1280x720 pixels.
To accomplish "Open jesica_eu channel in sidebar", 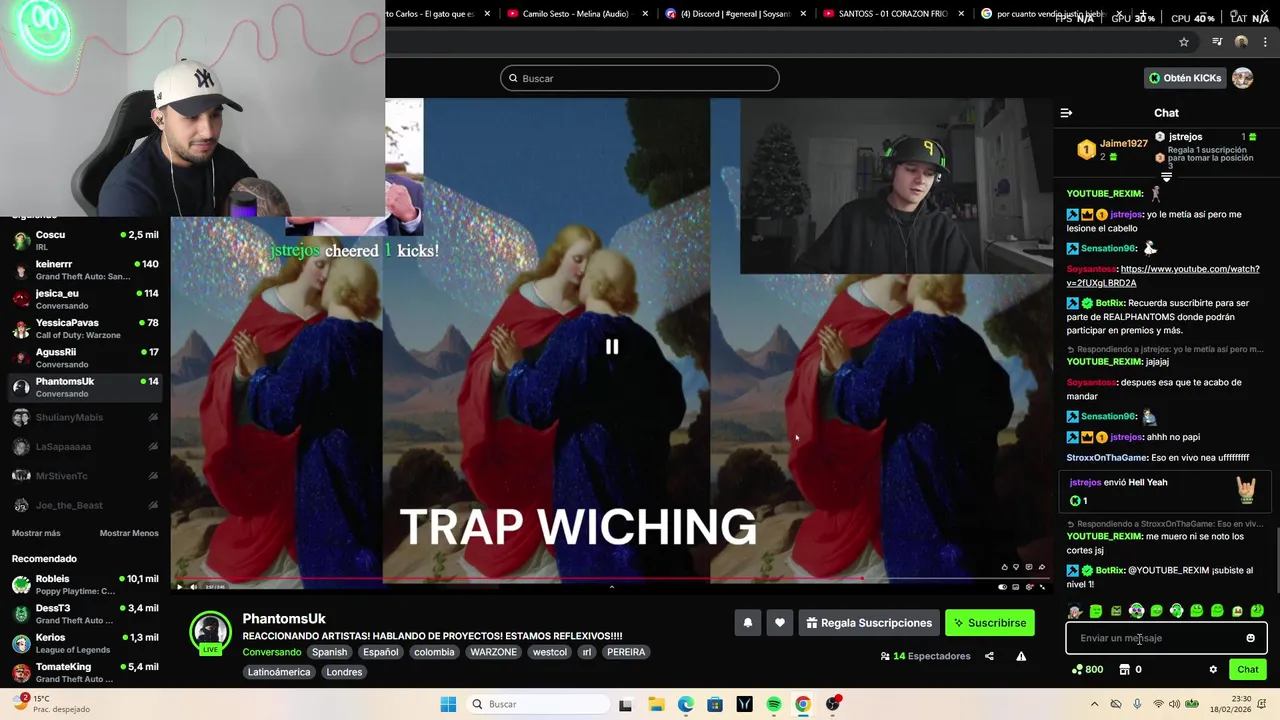I will [85, 299].
